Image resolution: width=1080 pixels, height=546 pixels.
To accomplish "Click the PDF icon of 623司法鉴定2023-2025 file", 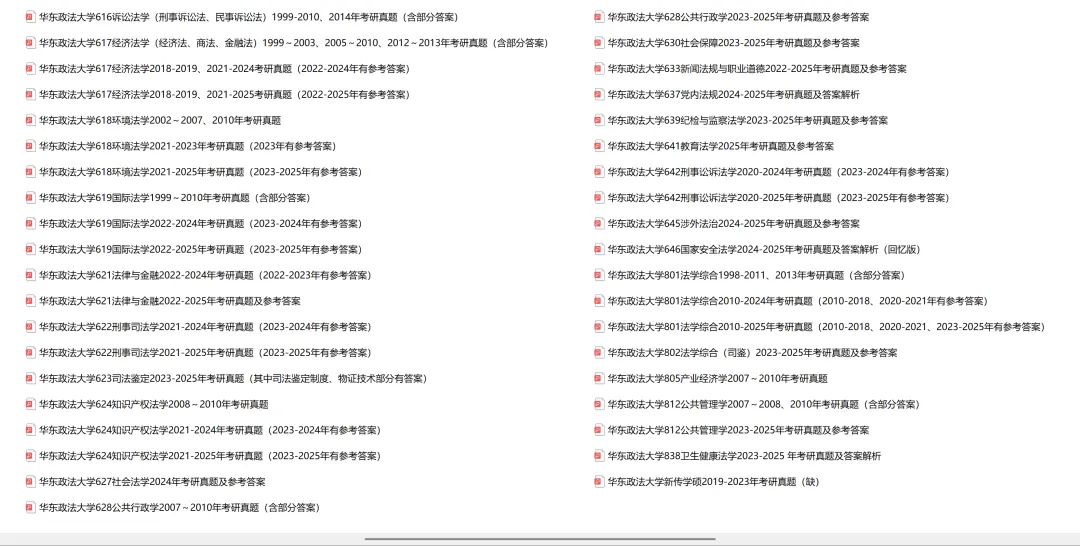I will (x=30, y=378).
